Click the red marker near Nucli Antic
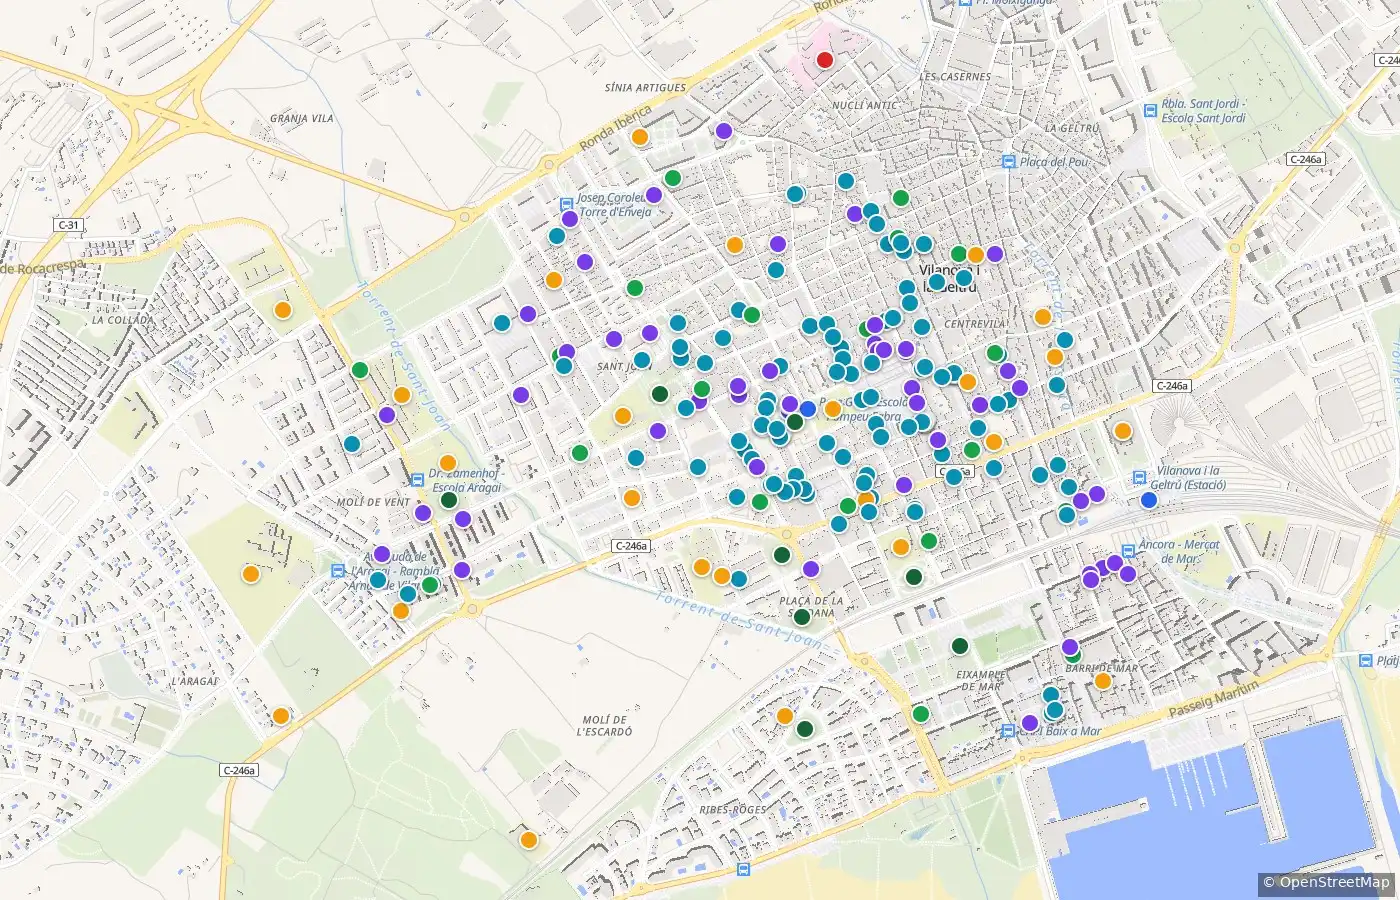Image resolution: width=1400 pixels, height=900 pixels. [x=825, y=60]
